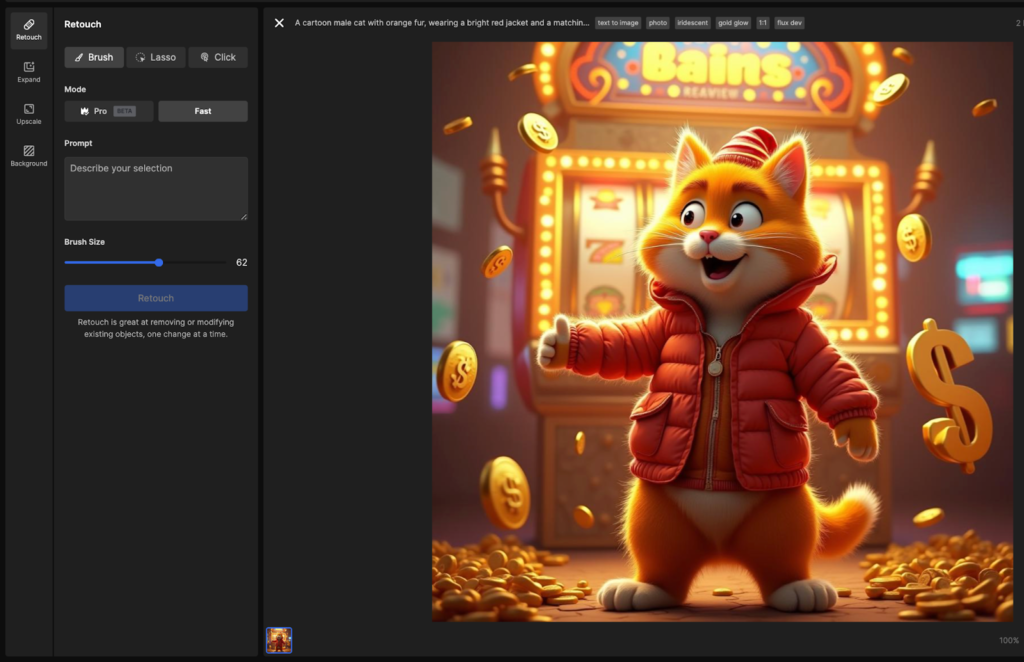Click the 'text to image' tag

click(x=617, y=22)
